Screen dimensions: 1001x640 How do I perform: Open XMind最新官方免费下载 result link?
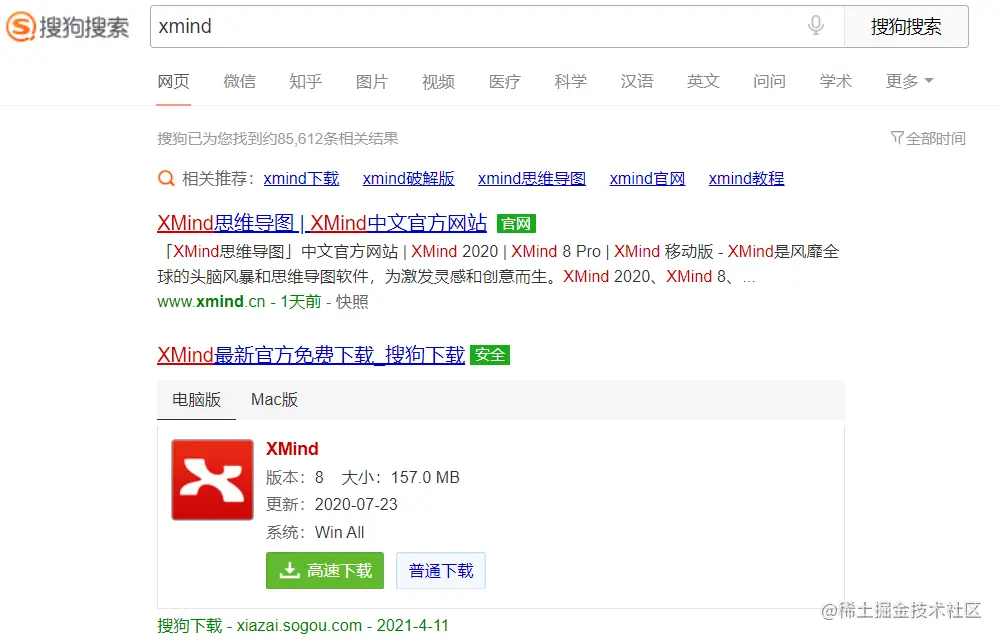pos(311,355)
